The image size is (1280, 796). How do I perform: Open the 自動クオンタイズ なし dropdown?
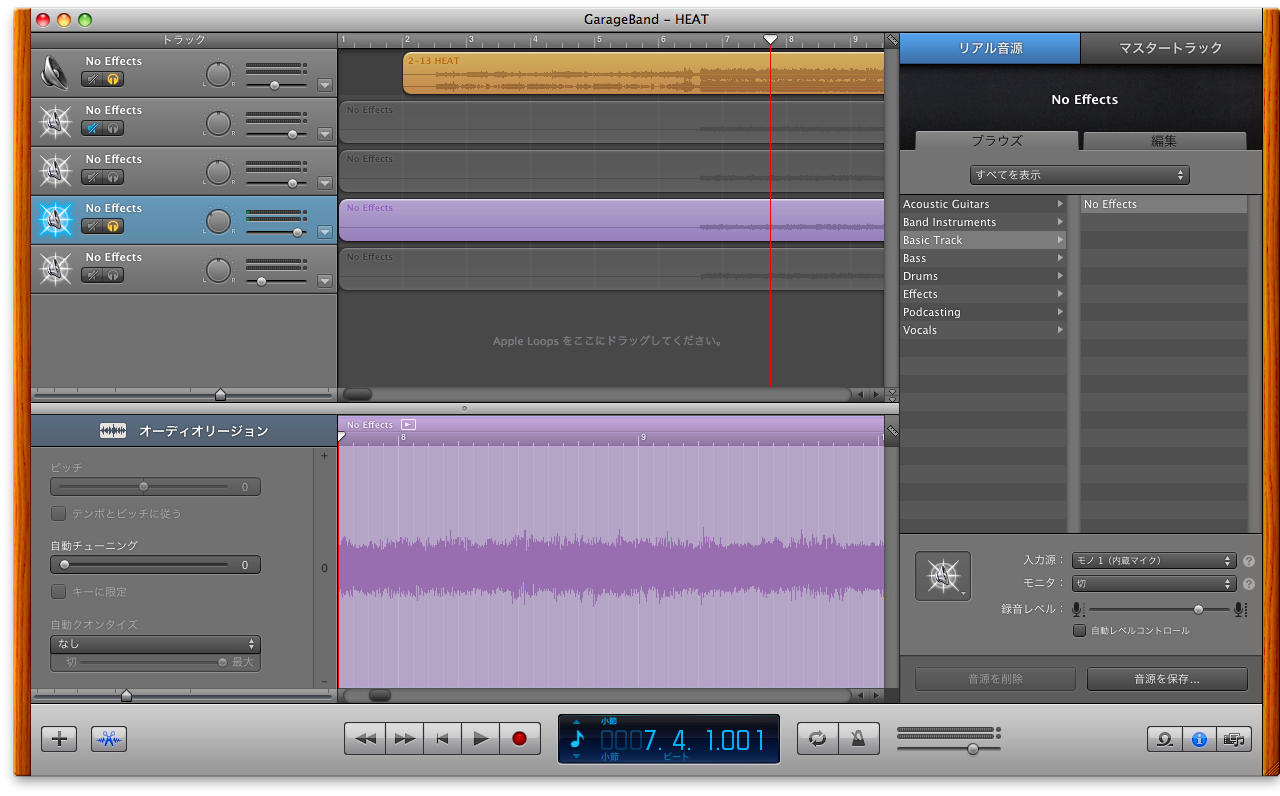click(x=155, y=644)
